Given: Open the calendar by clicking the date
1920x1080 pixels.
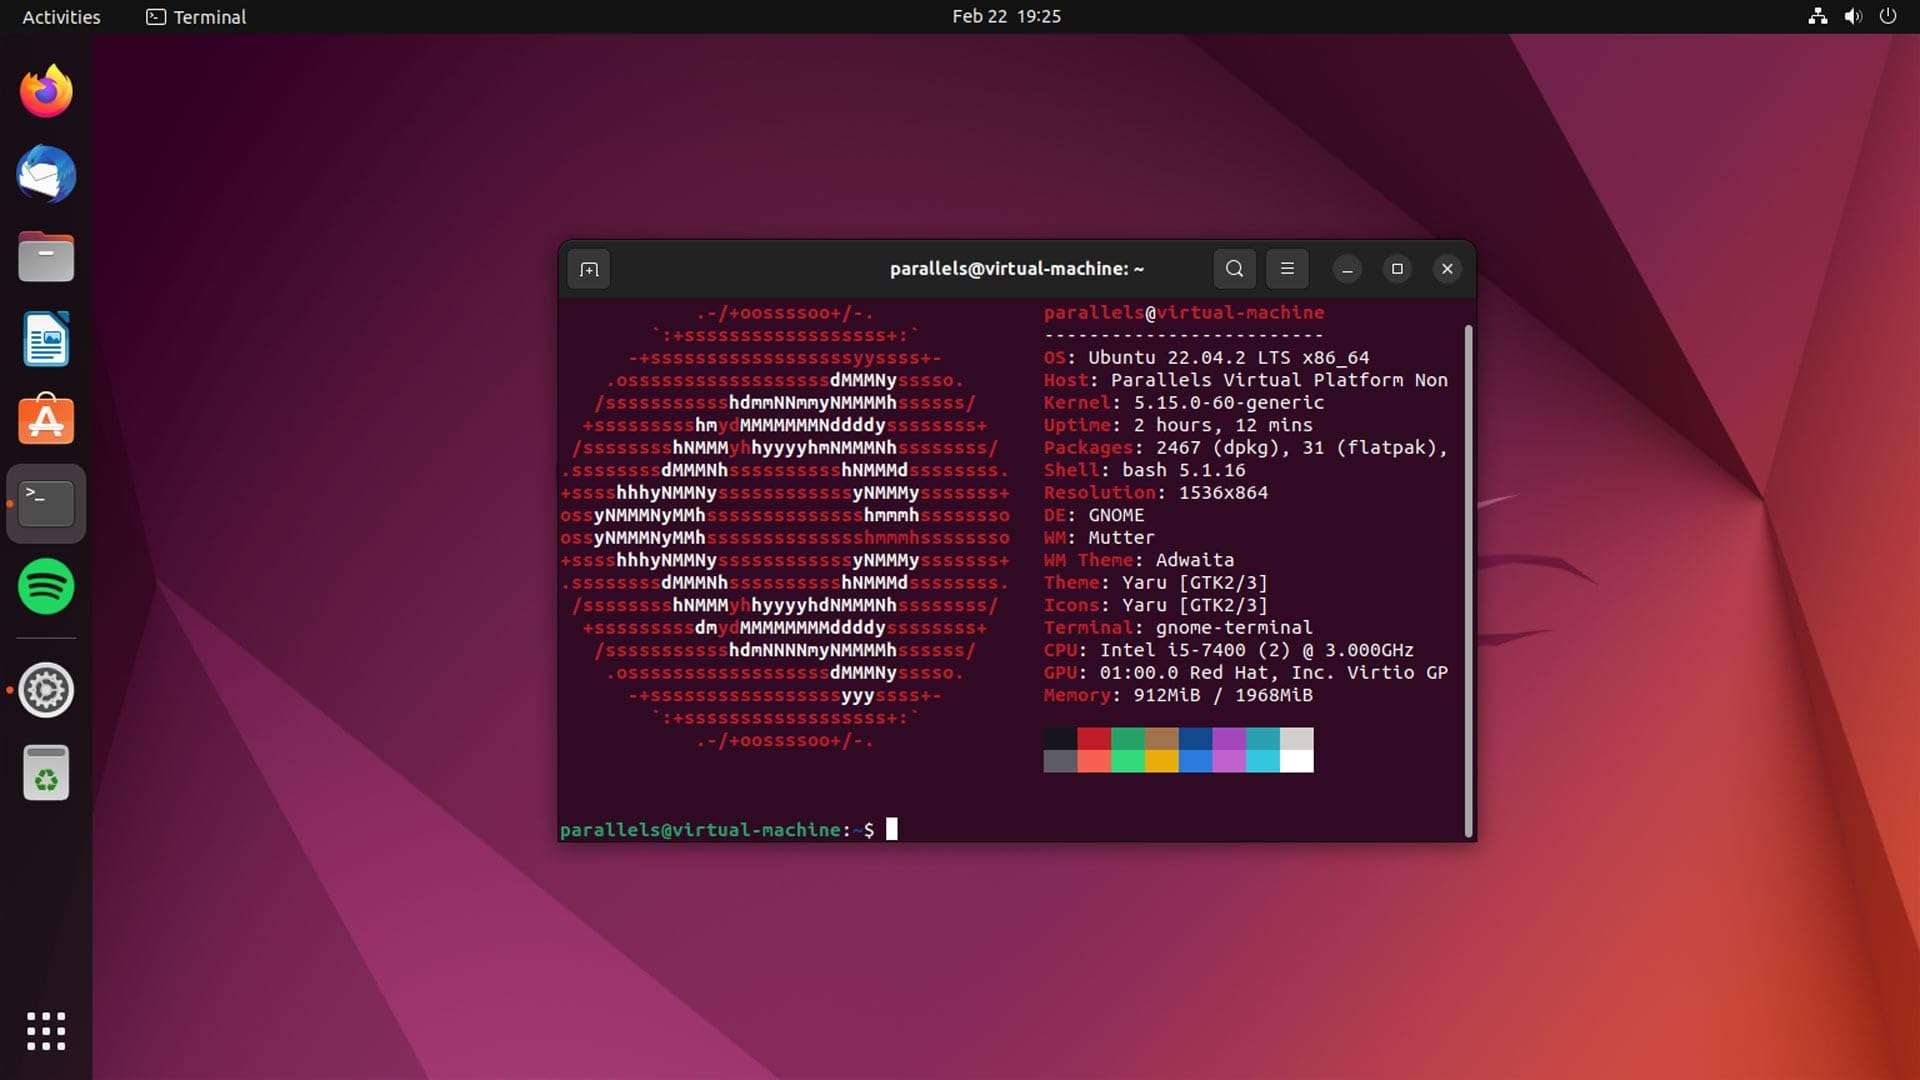Looking at the screenshot, I should pyautogui.click(x=1006, y=16).
